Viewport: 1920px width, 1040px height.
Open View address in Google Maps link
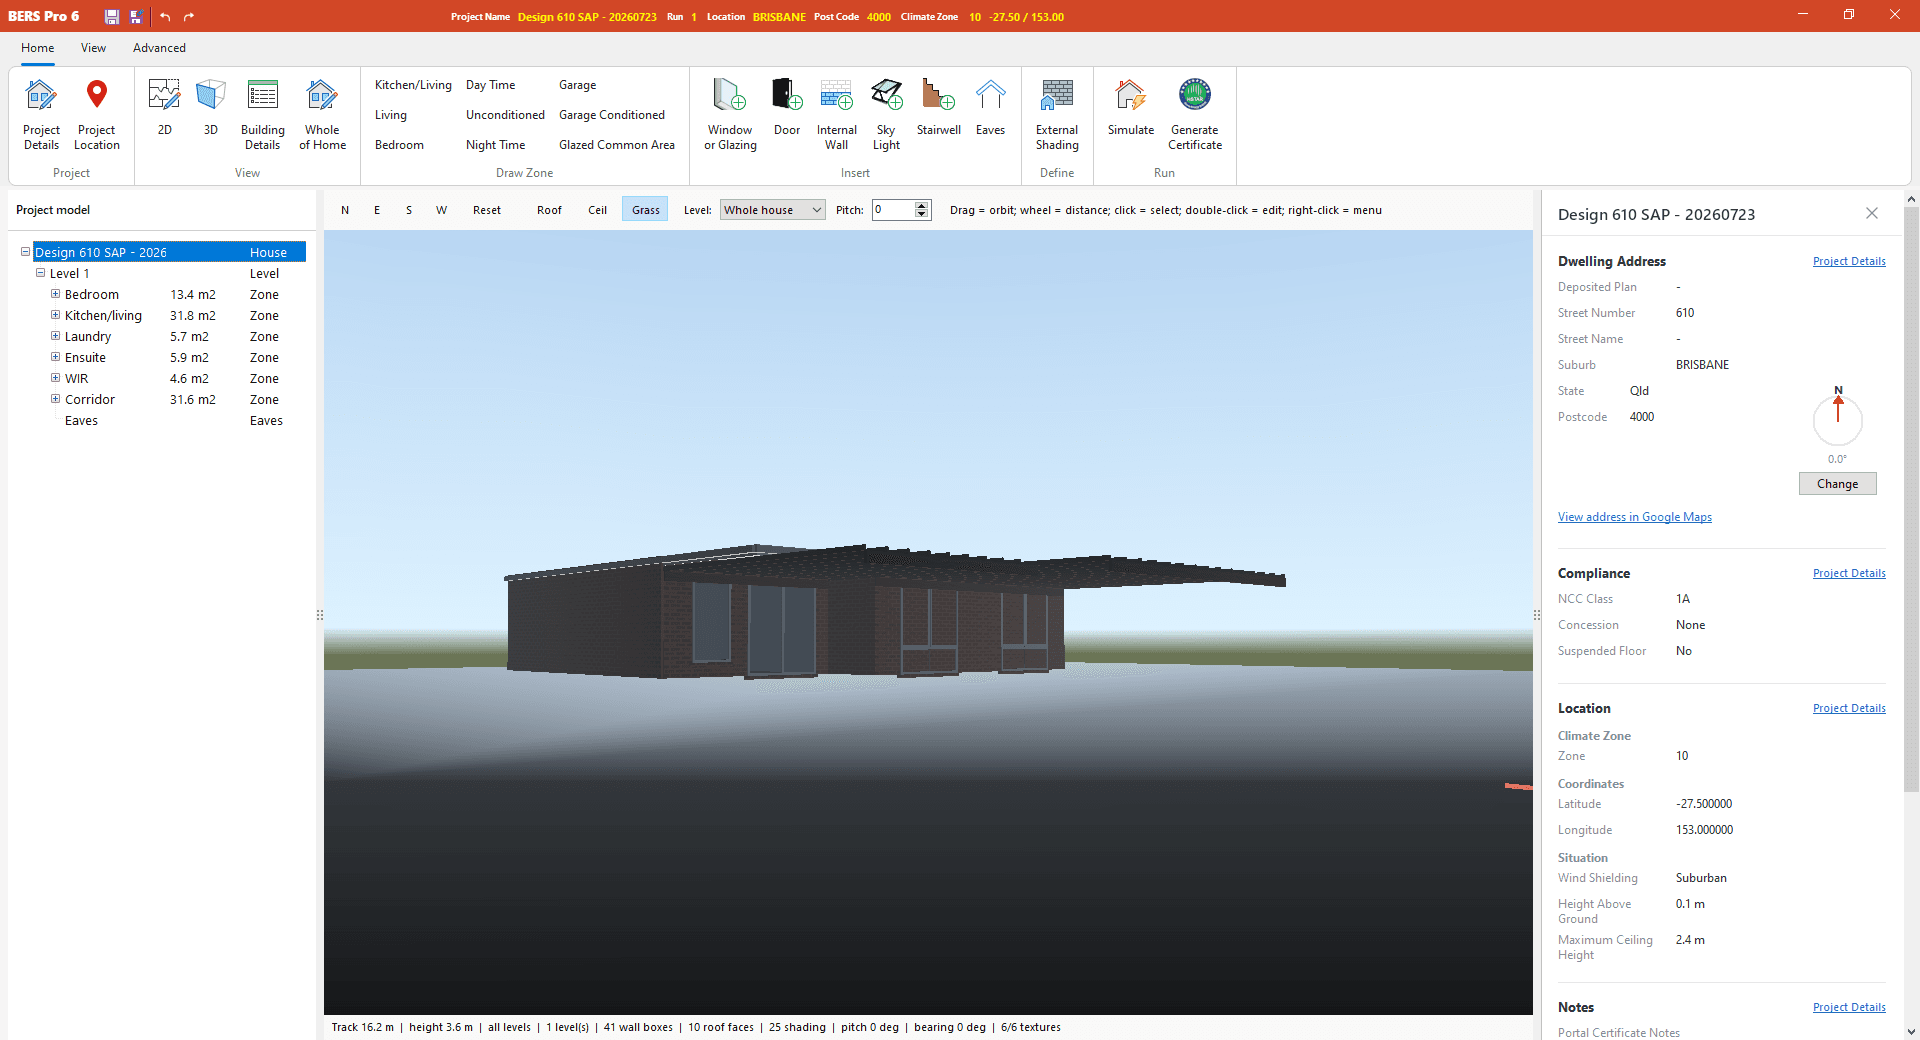coord(1634,517)
